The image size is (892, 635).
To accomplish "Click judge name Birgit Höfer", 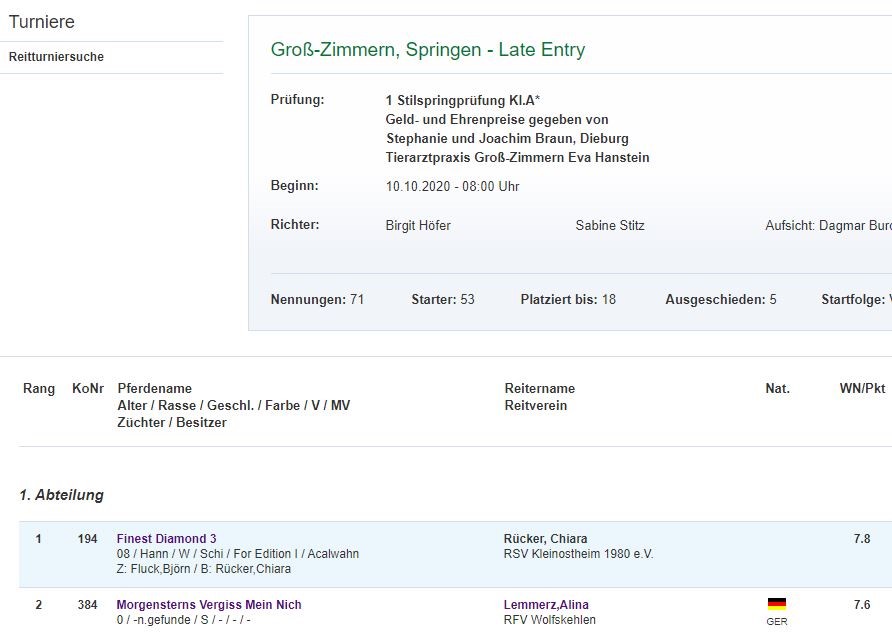I will click(x=418, y=226).
